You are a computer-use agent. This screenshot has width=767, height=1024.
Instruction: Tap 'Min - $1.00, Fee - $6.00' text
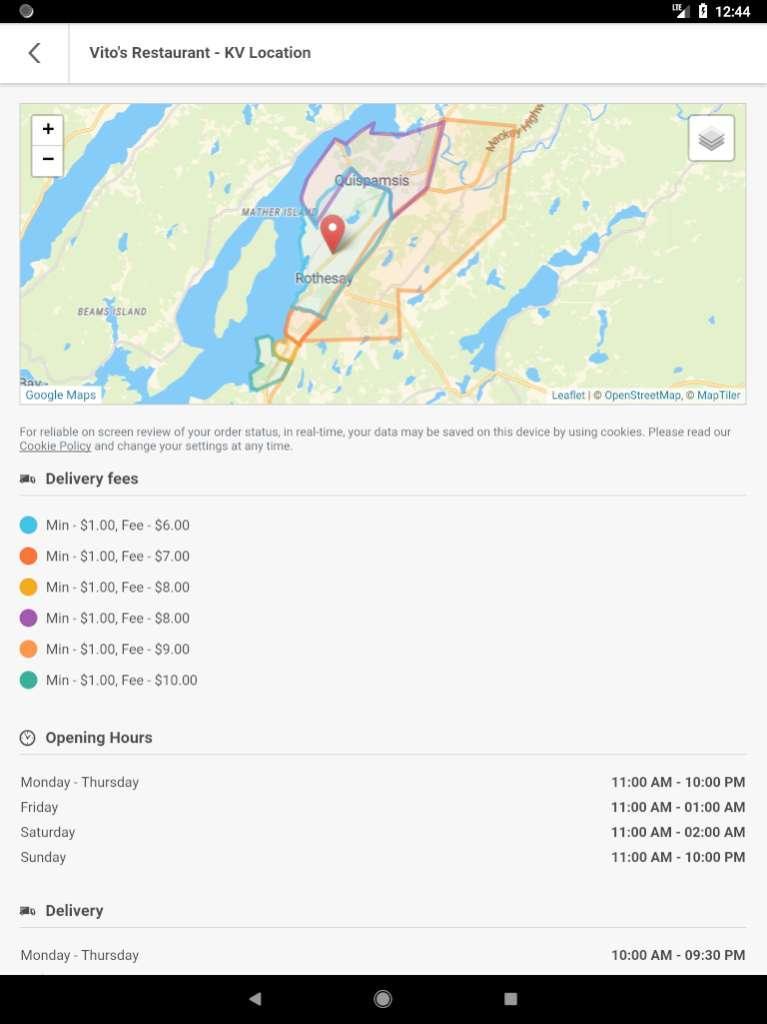[x=118, y=525]
